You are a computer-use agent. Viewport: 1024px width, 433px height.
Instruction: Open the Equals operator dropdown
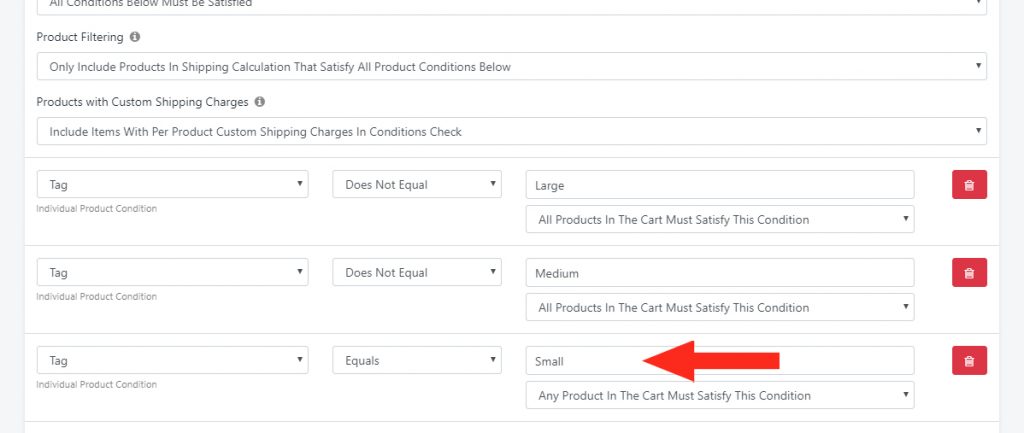[417, 360]
